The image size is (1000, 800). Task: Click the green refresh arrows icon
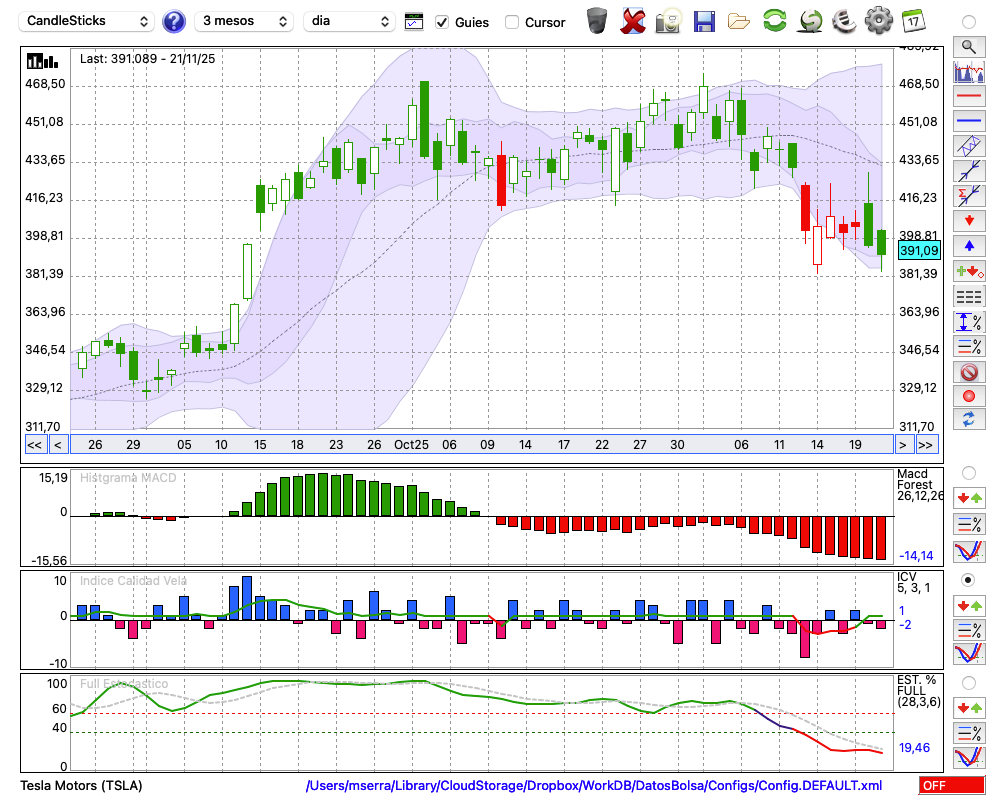click(774, 20)
